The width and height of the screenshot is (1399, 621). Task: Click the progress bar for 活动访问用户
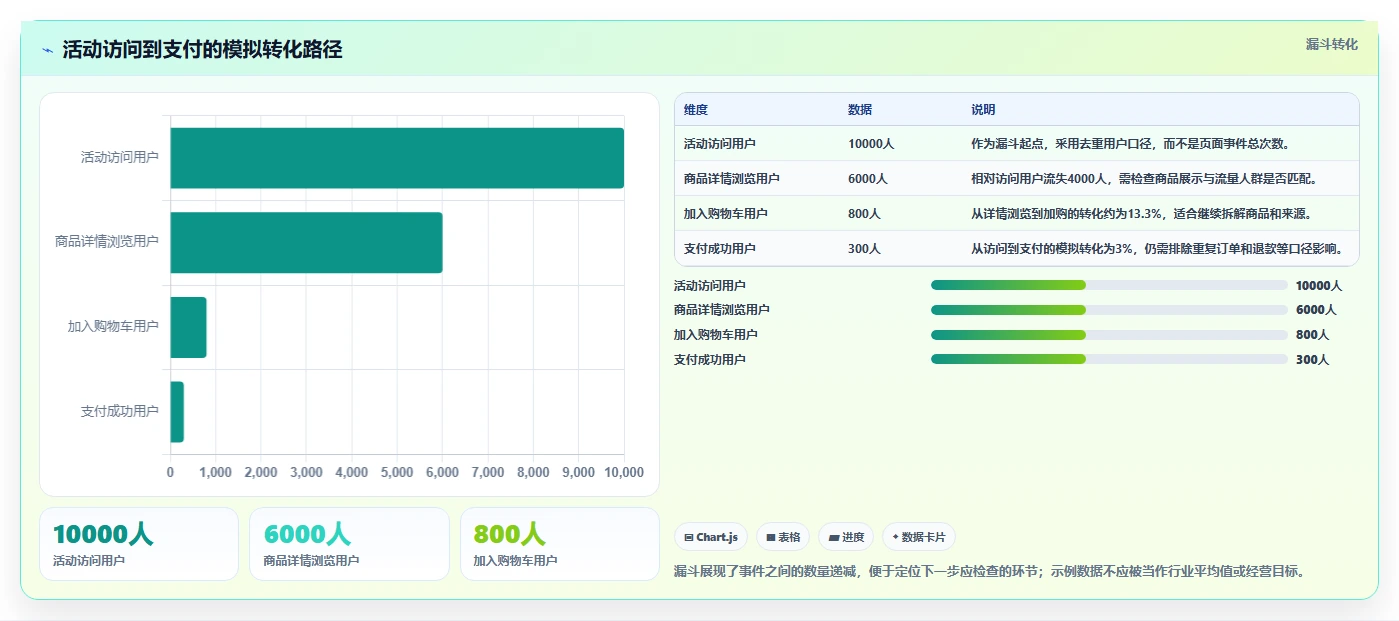coord(1109,285)
